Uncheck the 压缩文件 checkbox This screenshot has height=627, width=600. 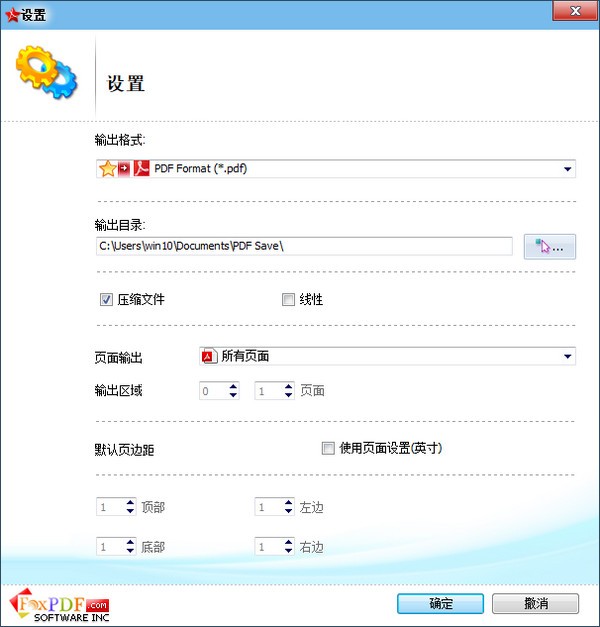(106, 299)
